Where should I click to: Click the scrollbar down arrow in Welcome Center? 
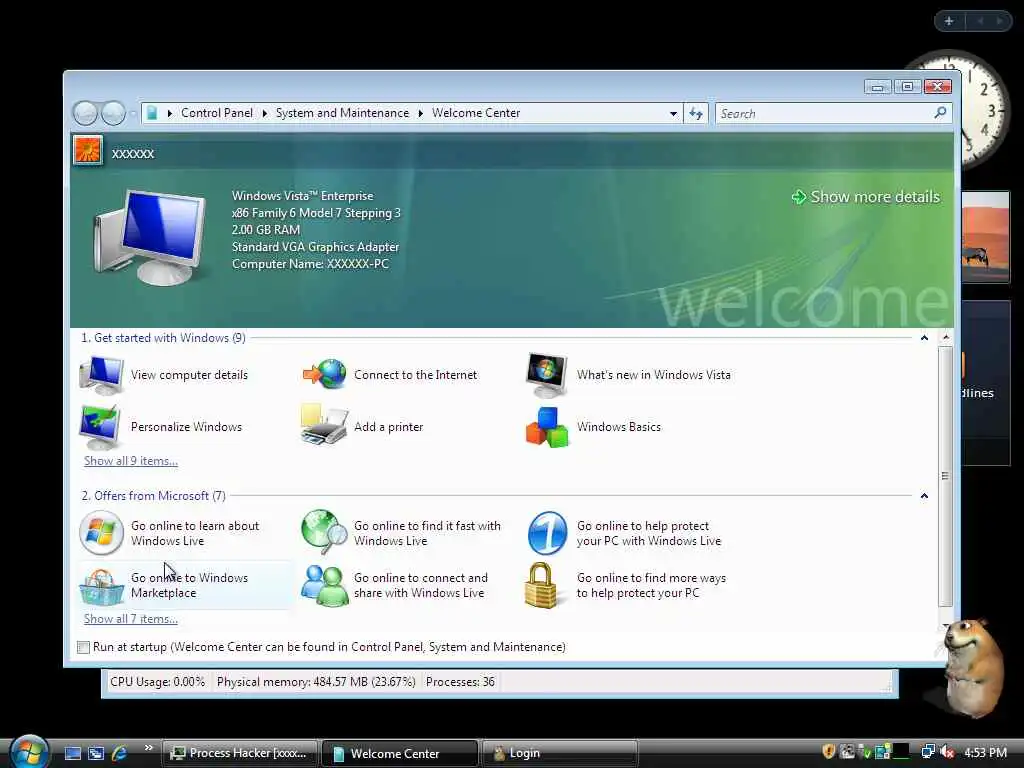[945, 625]
